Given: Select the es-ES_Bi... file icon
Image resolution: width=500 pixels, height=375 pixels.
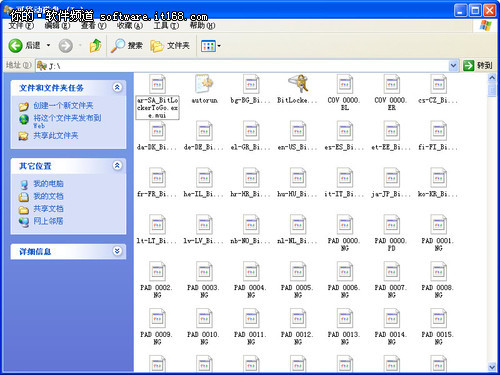Looking at the screenshot, I should click(x=345, y=131).
